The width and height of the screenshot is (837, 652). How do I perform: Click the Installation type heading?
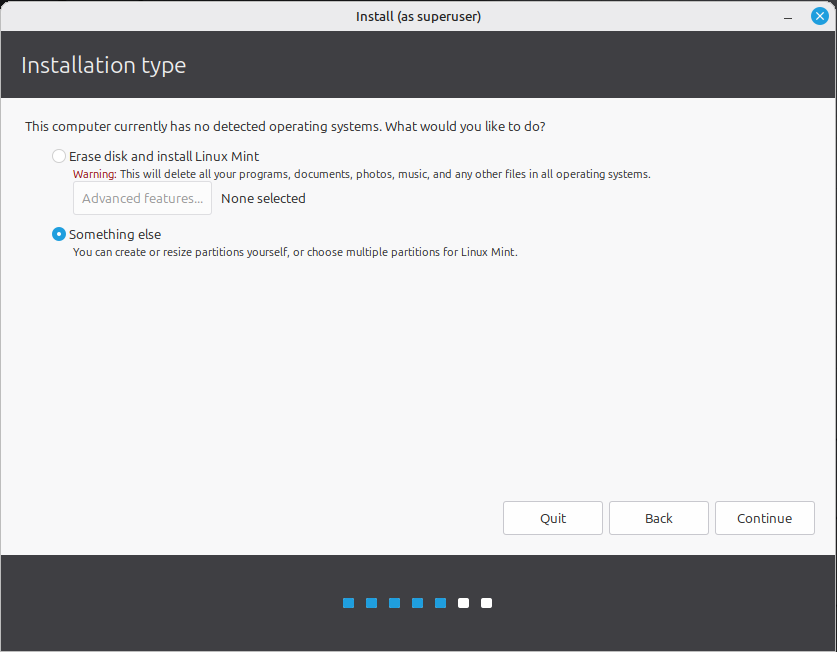click(103, 66)
